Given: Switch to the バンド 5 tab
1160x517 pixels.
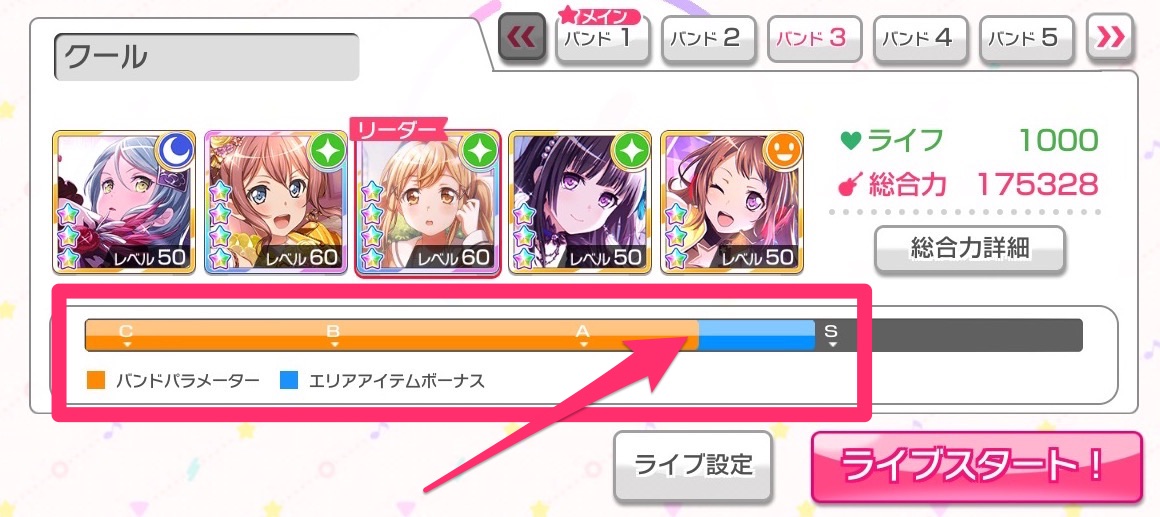Looking at the screenshot, I should tap(1027, 38).
